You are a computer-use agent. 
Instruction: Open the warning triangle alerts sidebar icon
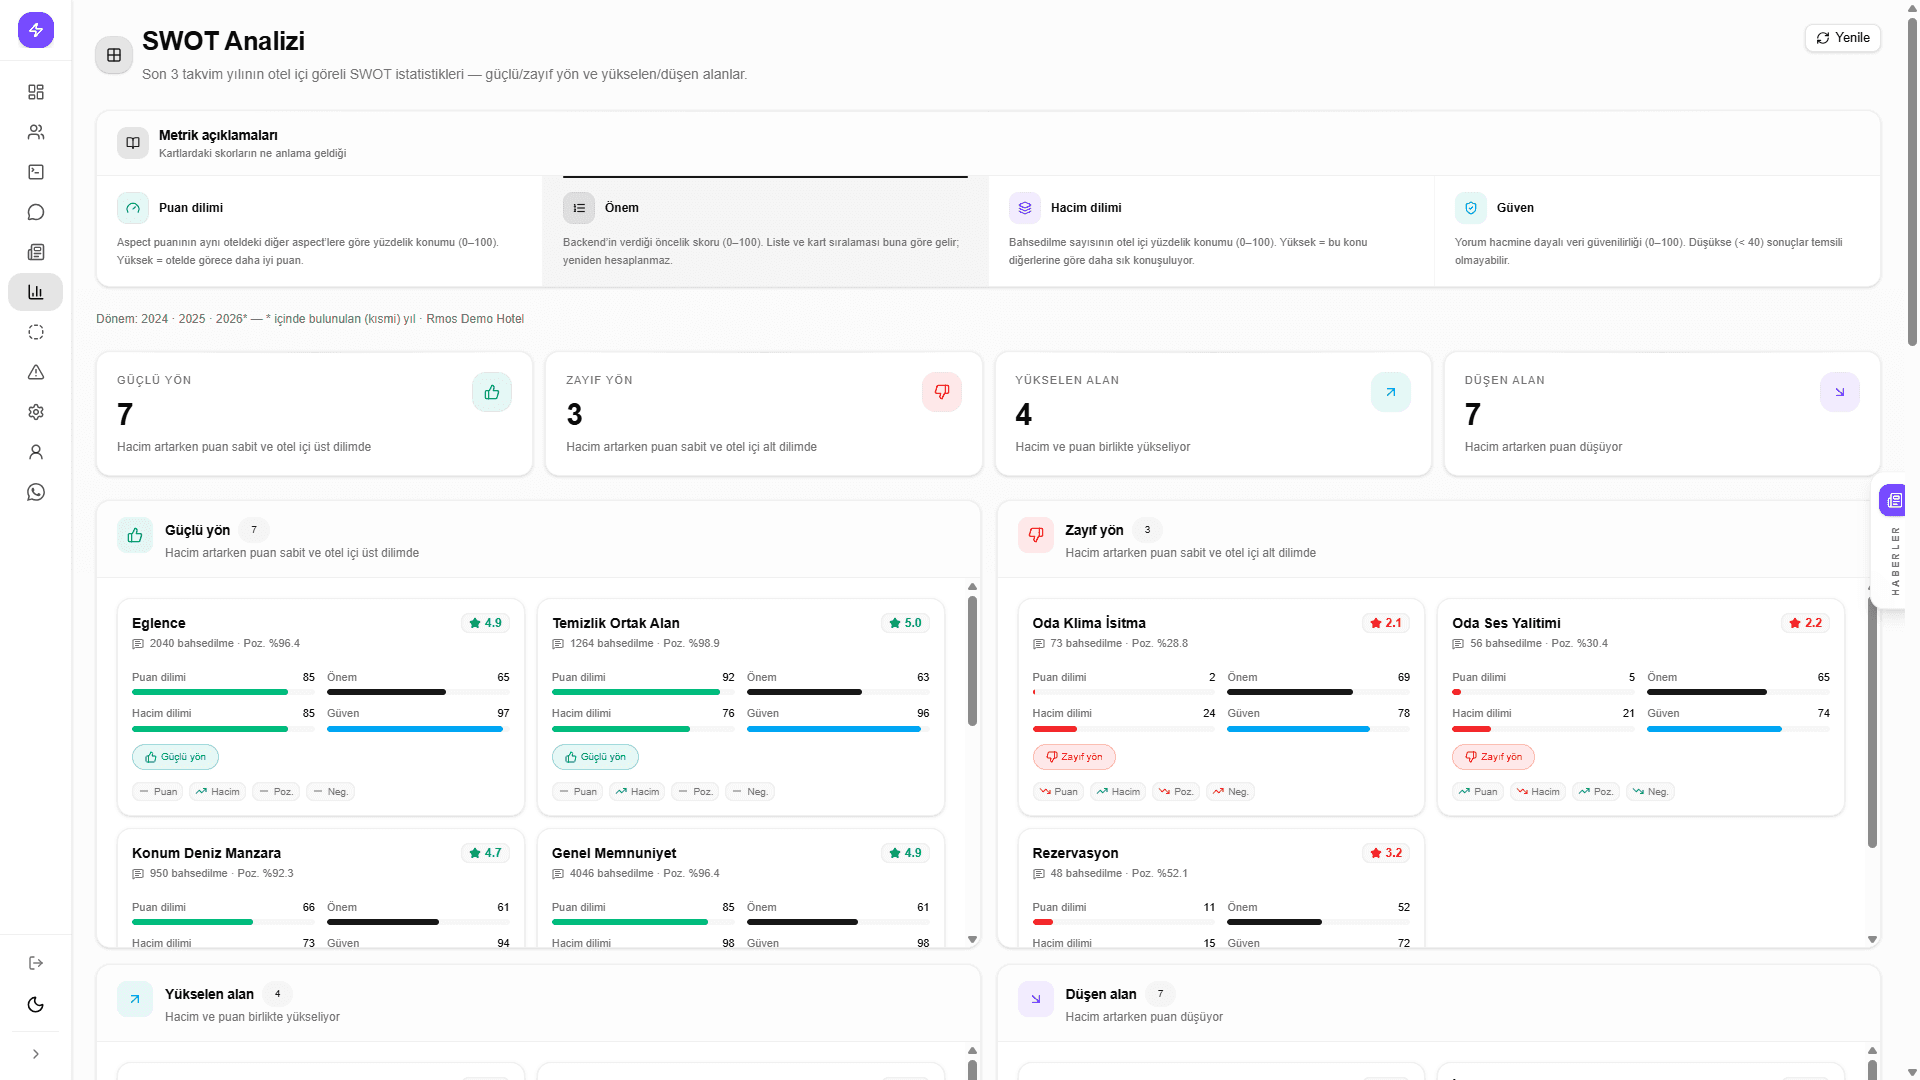(36, 372)
